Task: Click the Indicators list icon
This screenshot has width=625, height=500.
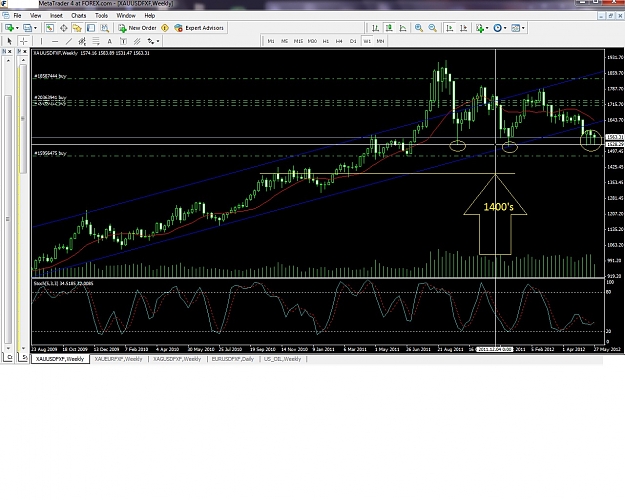Action: pyautogui.click(x=480, y=28)
